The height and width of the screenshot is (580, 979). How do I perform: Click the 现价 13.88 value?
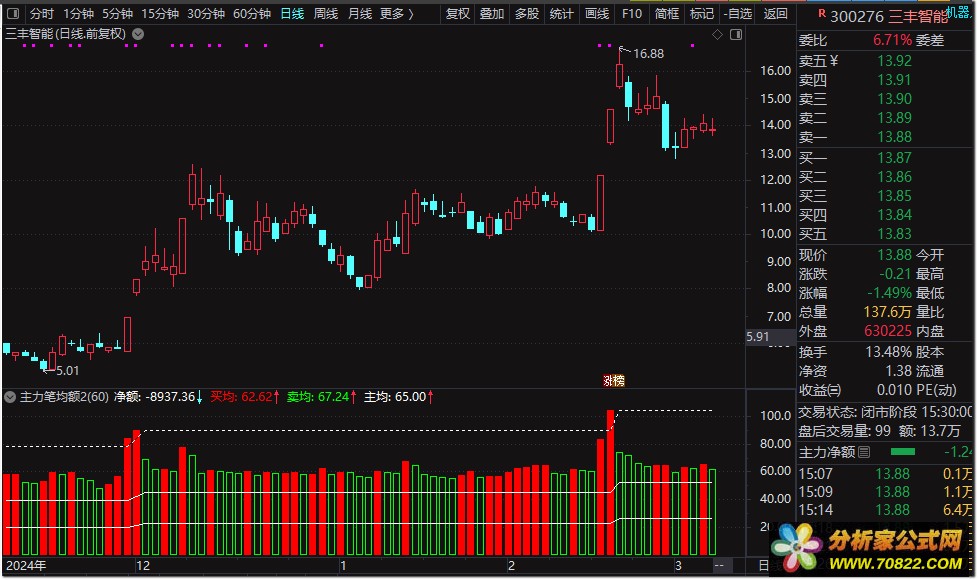point(894,255)
